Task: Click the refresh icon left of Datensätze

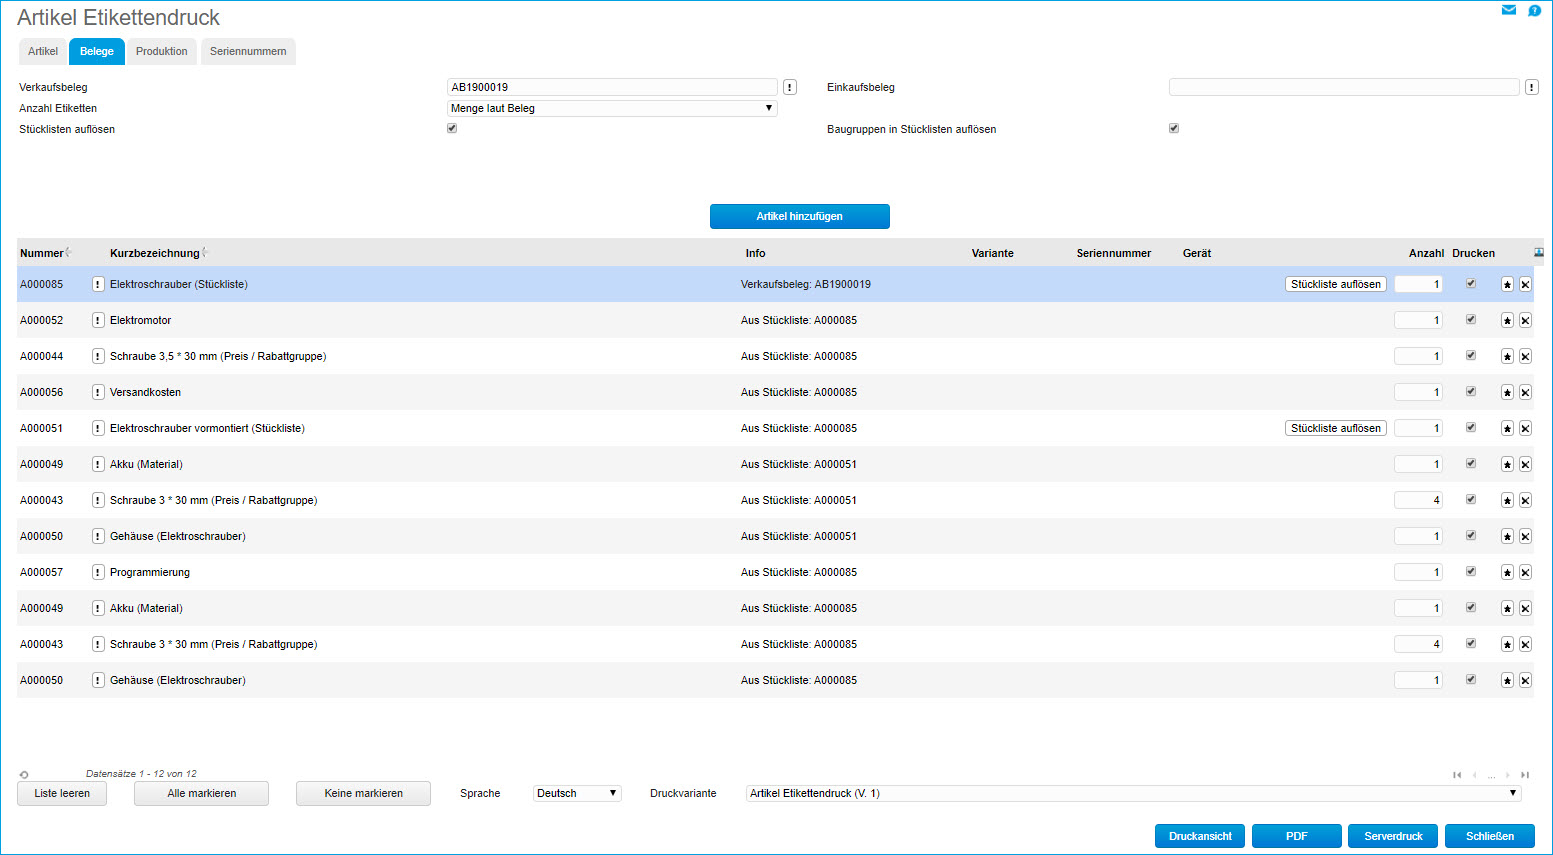Action: click(x=24, y=774)
